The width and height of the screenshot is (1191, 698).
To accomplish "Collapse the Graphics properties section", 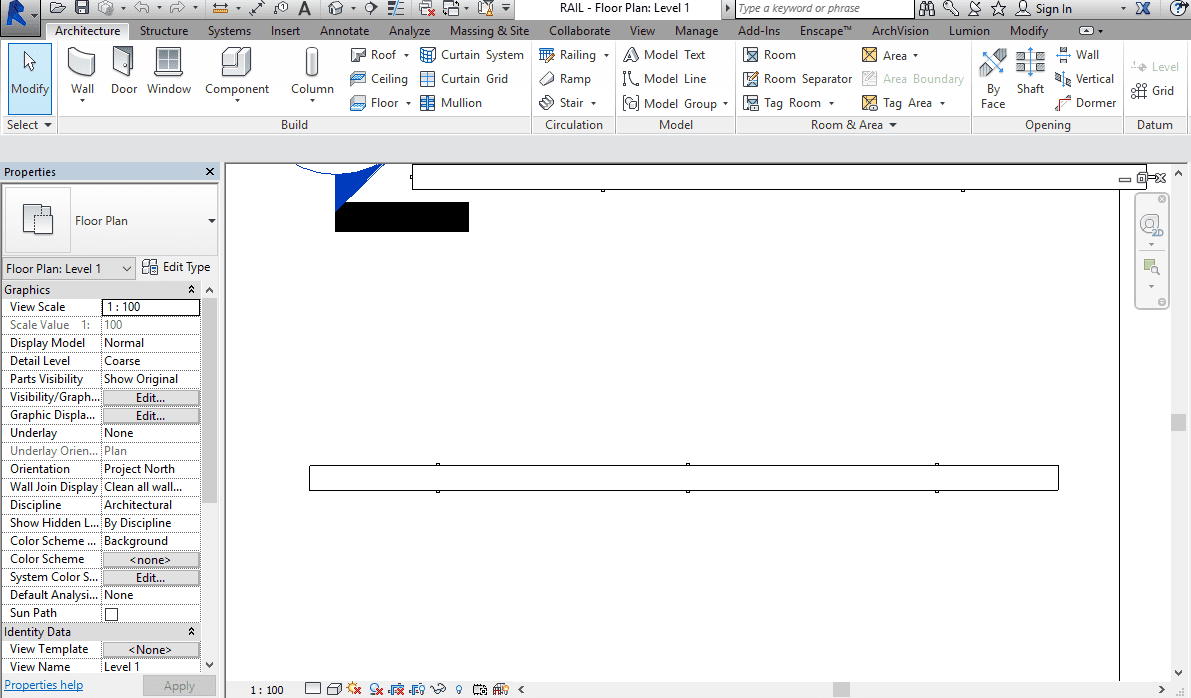I will [x=192, y=290].
